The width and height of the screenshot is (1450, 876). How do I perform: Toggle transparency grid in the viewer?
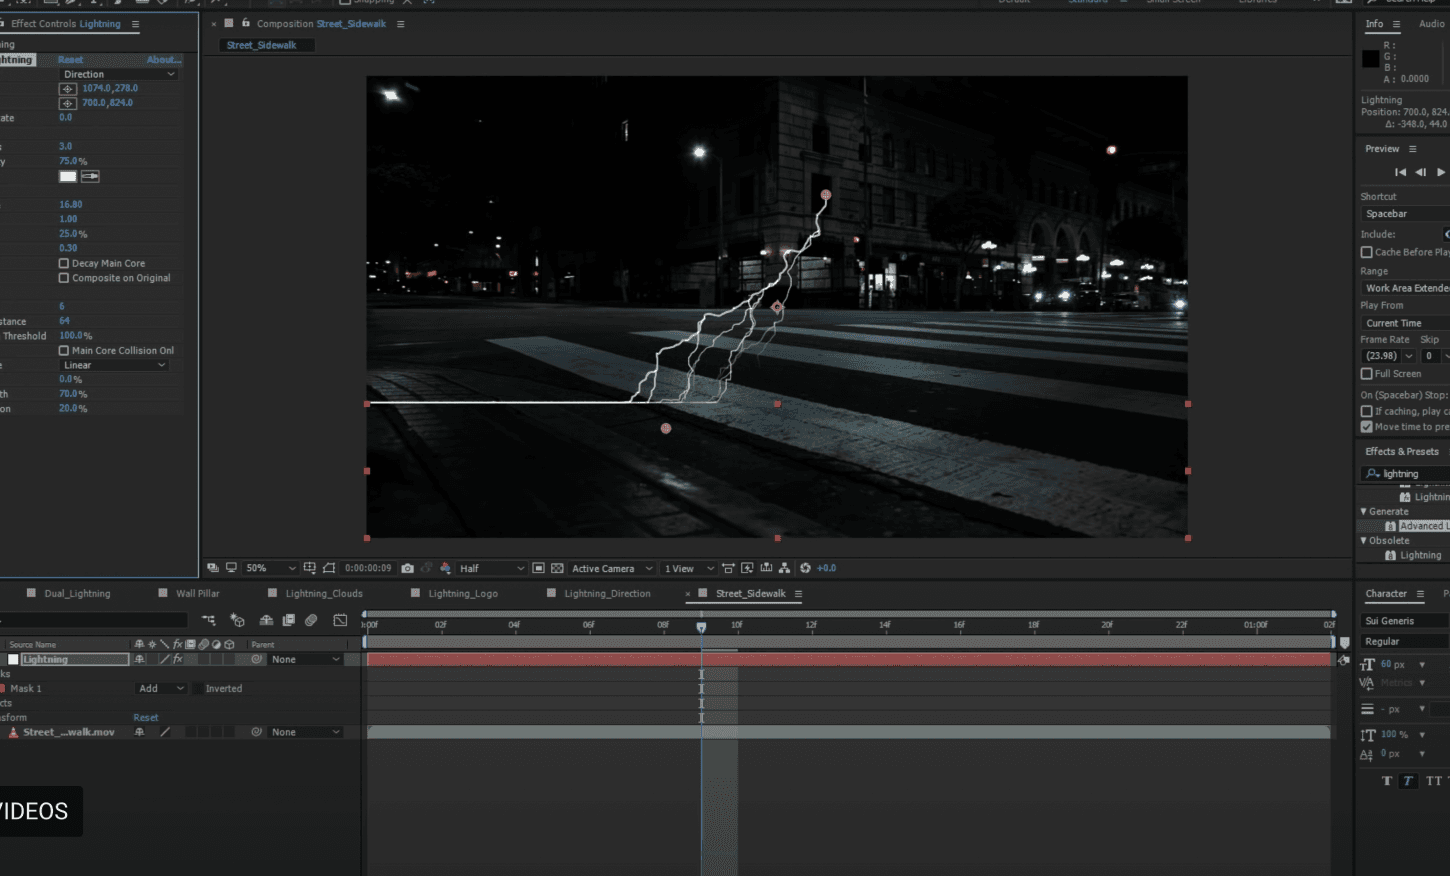[x=557, y=567]
